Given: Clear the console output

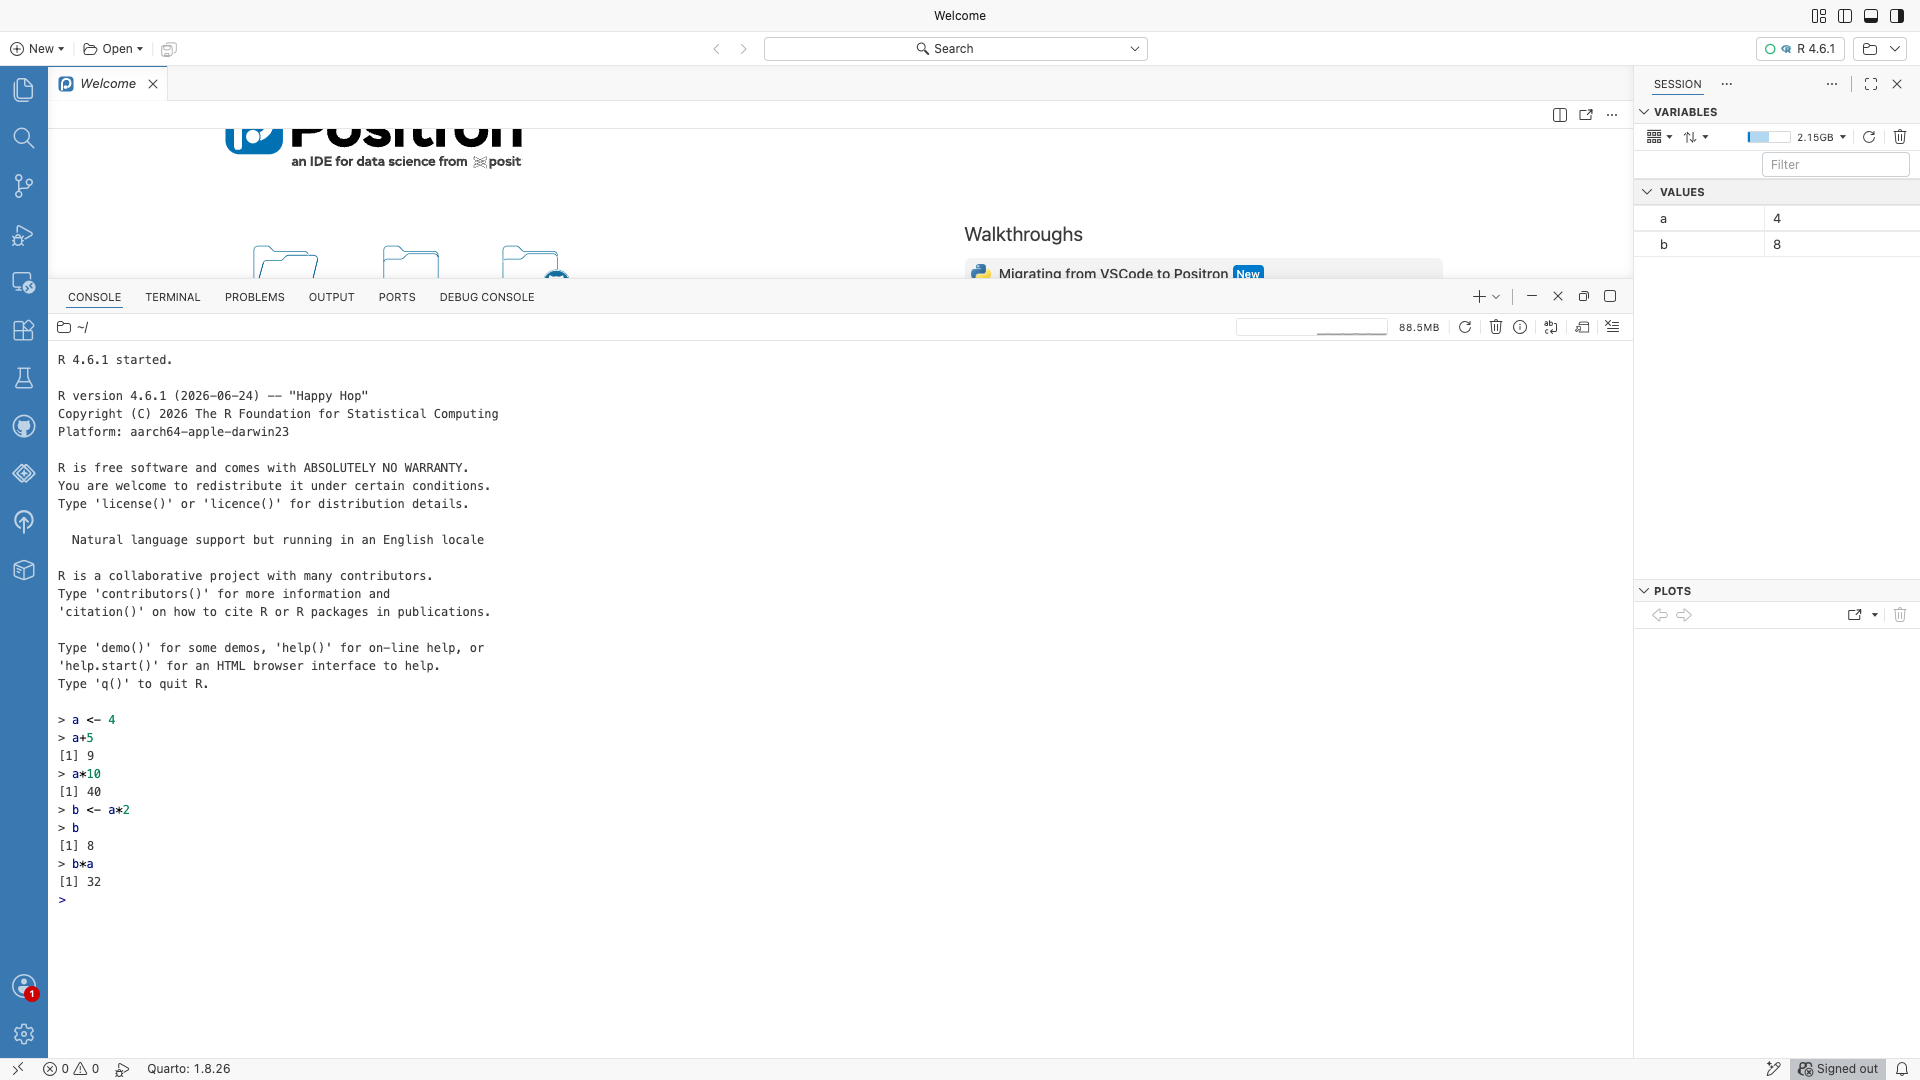Looking at the screenshot, I should [1612, 327].
